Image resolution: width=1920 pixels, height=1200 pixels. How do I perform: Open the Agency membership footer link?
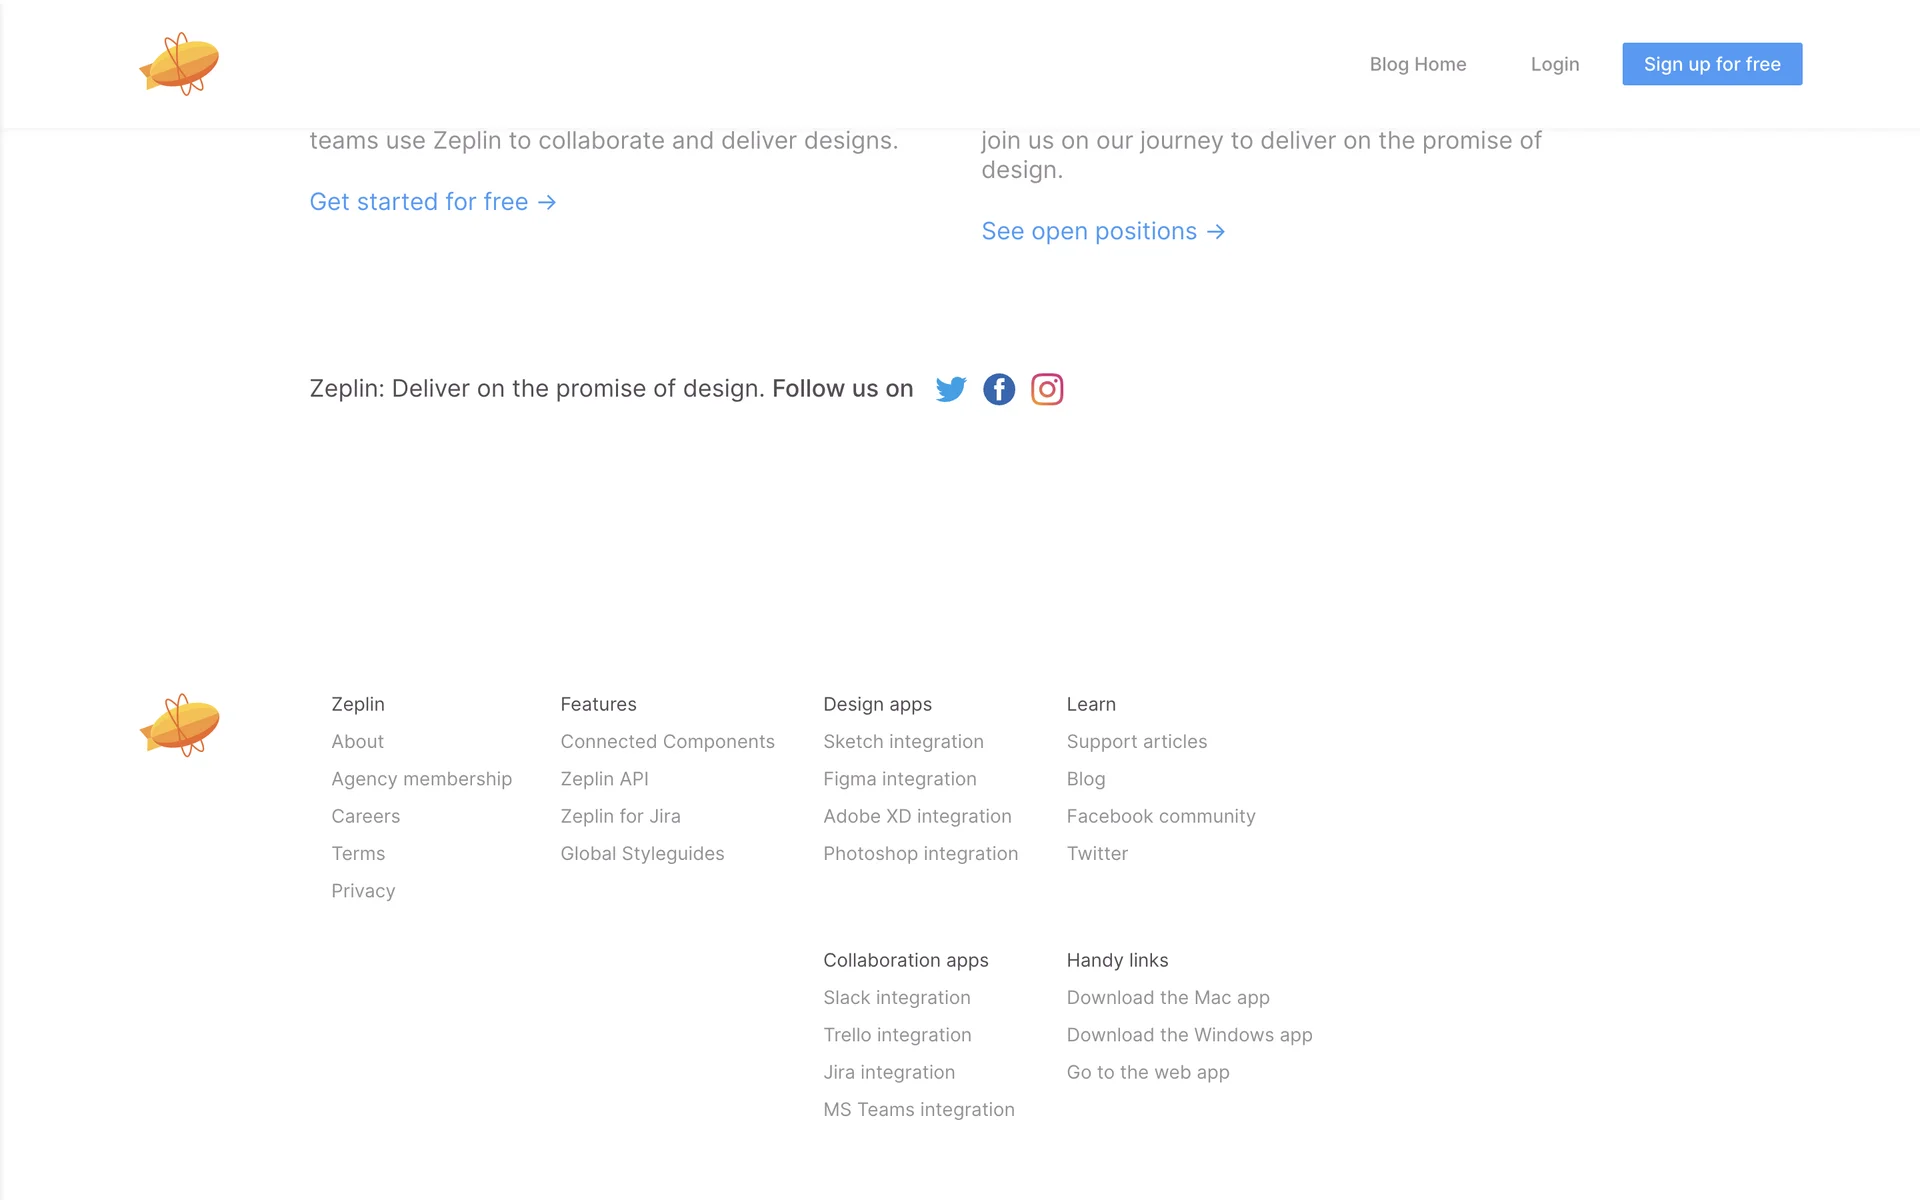tap(421, 779)
